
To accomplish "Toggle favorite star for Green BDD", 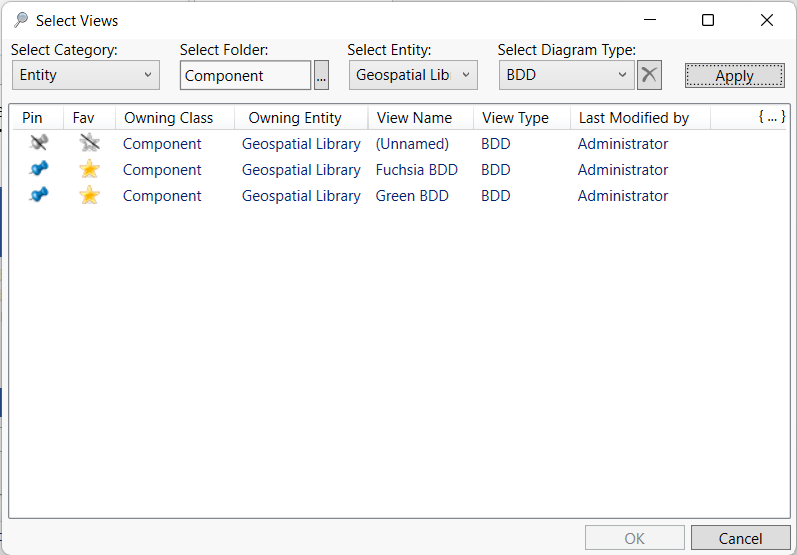I will [x=89, y=196].
